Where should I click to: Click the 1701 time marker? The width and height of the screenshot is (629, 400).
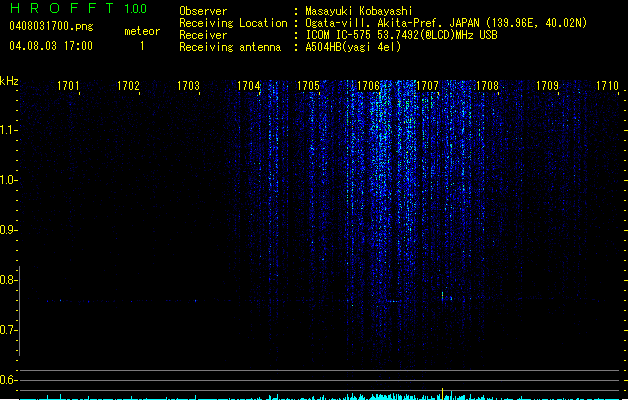[x=68, y=86]
